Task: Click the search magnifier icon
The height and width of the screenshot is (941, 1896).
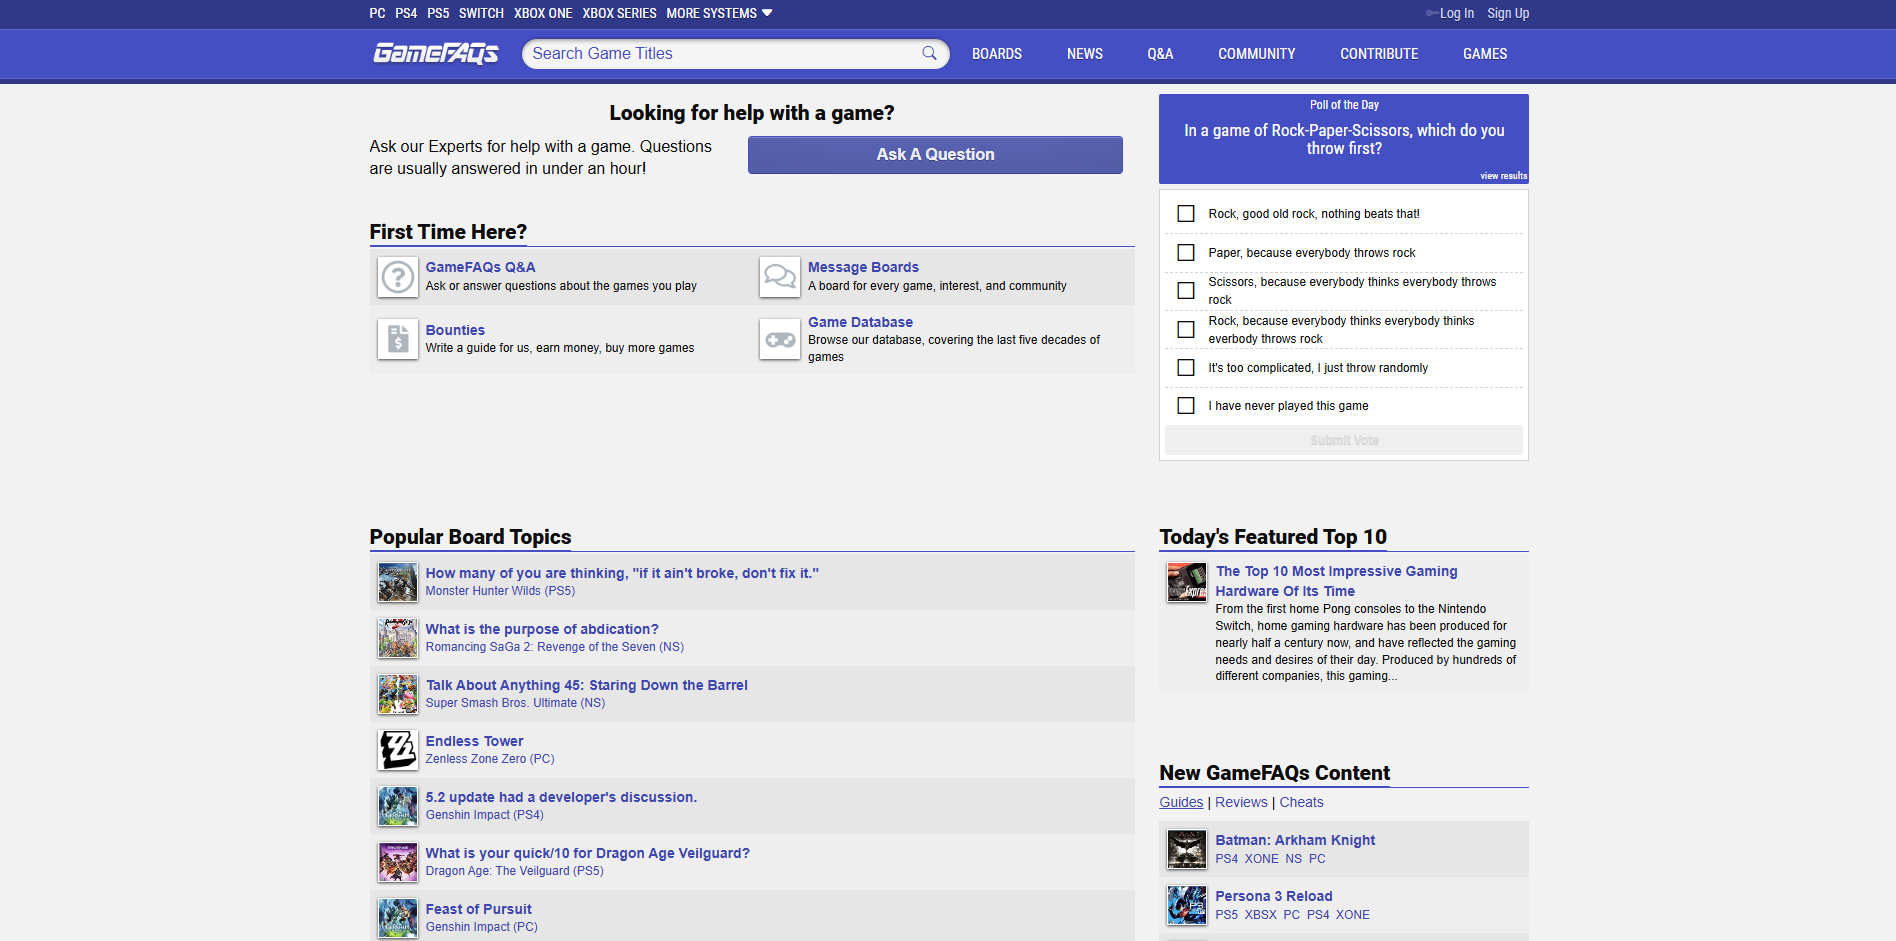Action: [929, 53]
